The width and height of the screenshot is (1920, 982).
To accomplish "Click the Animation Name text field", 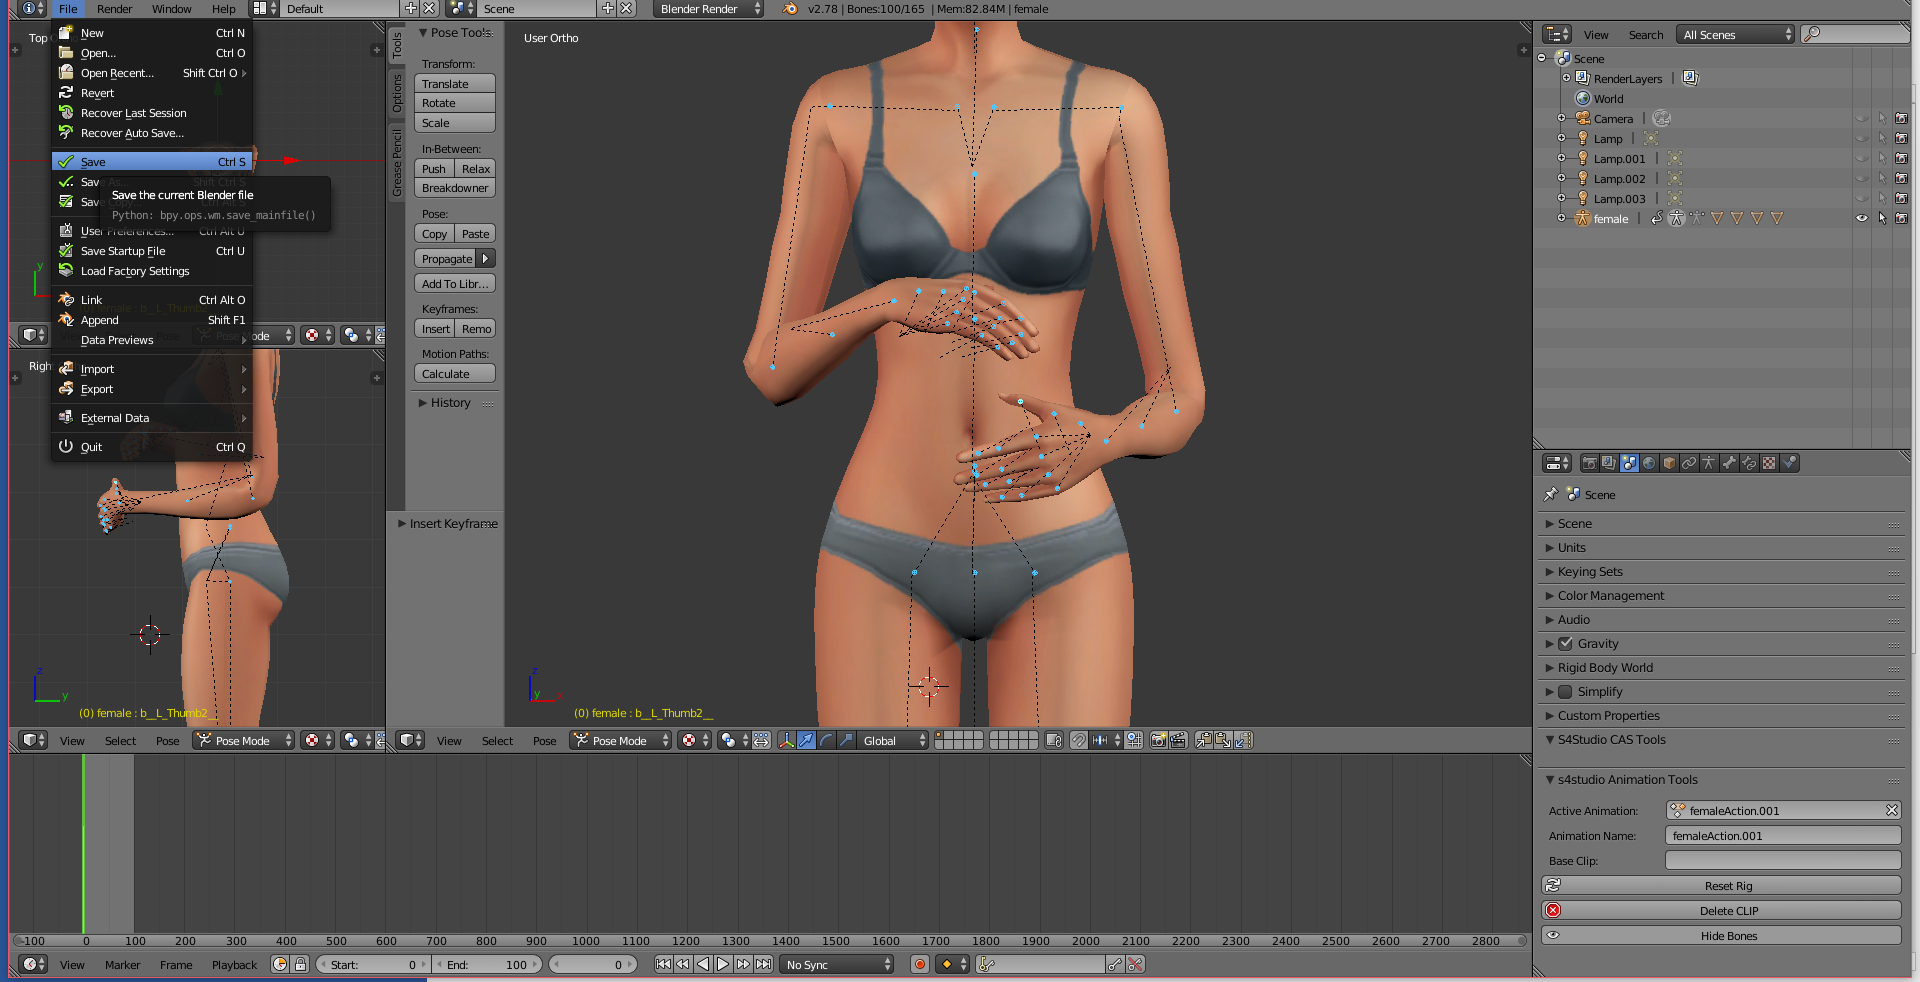I will tap(1782, 836).
